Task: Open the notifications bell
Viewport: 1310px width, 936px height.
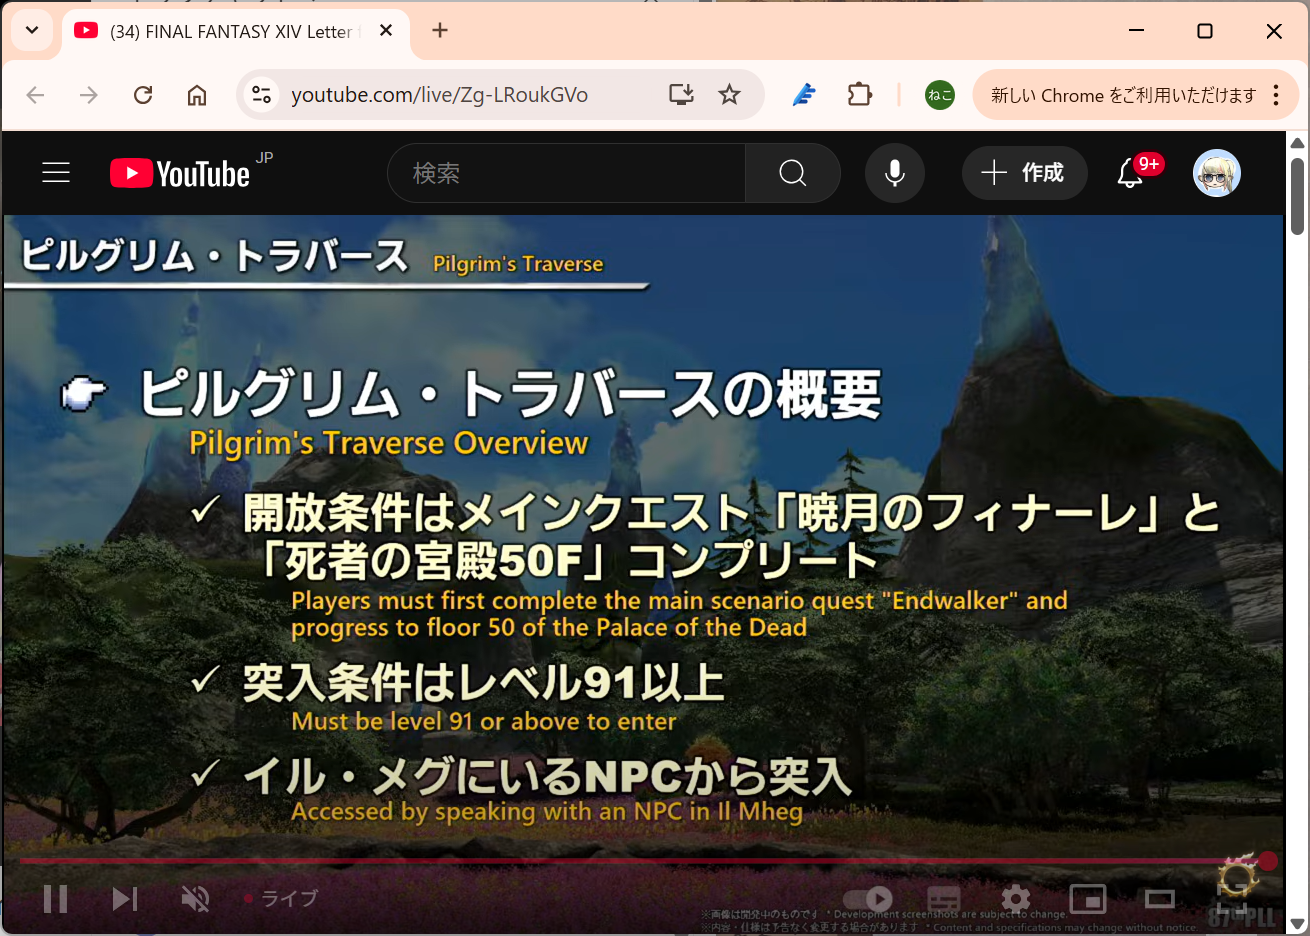Action: coord(1130,173)
